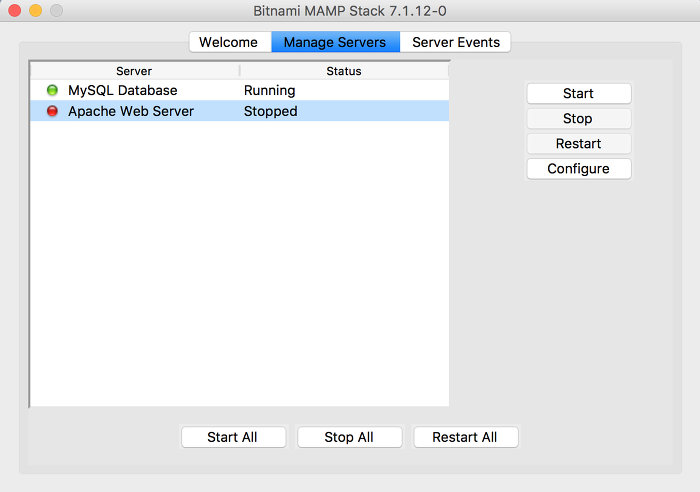This screenshot has height=492, width=700.
Task: Select the Apache Web Server row
Action: [x=240, y=111]
